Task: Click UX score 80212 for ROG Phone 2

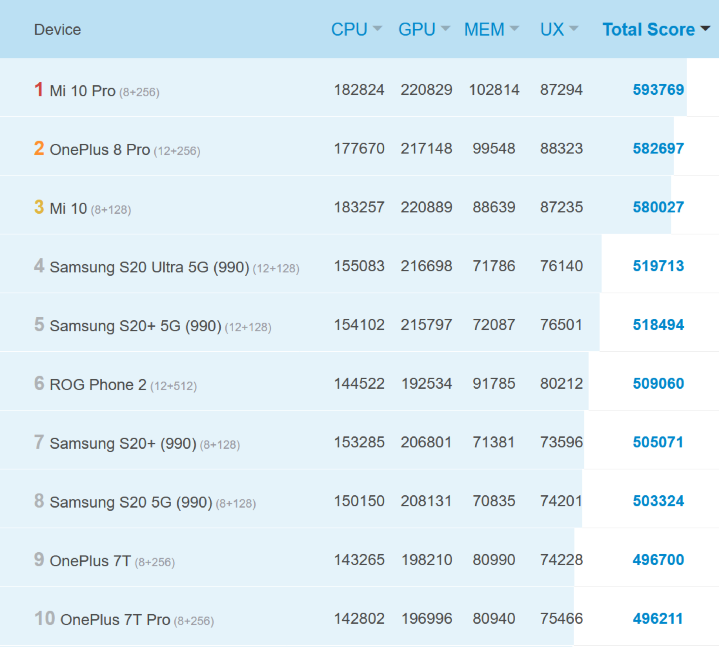Action: coord(561,383)
